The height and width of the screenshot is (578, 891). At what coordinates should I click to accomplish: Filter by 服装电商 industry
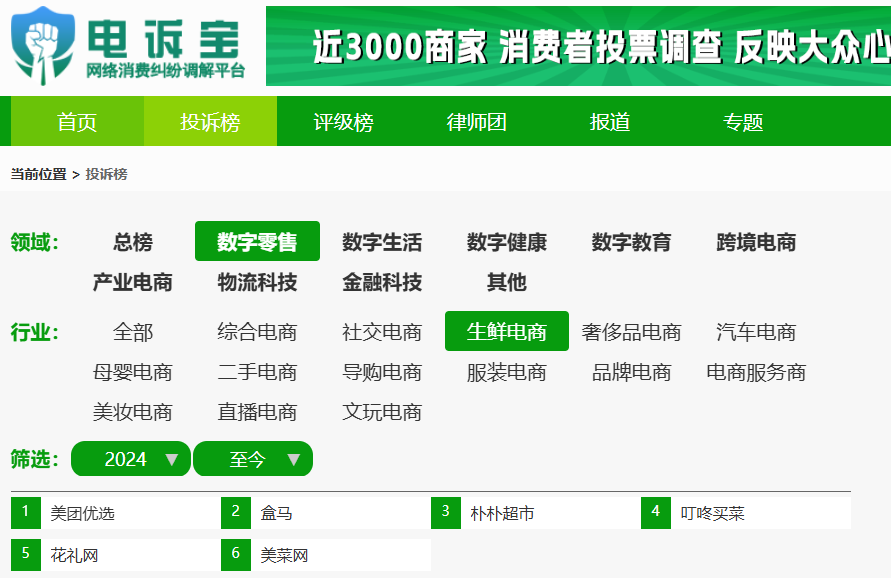(x=506, y=372)
